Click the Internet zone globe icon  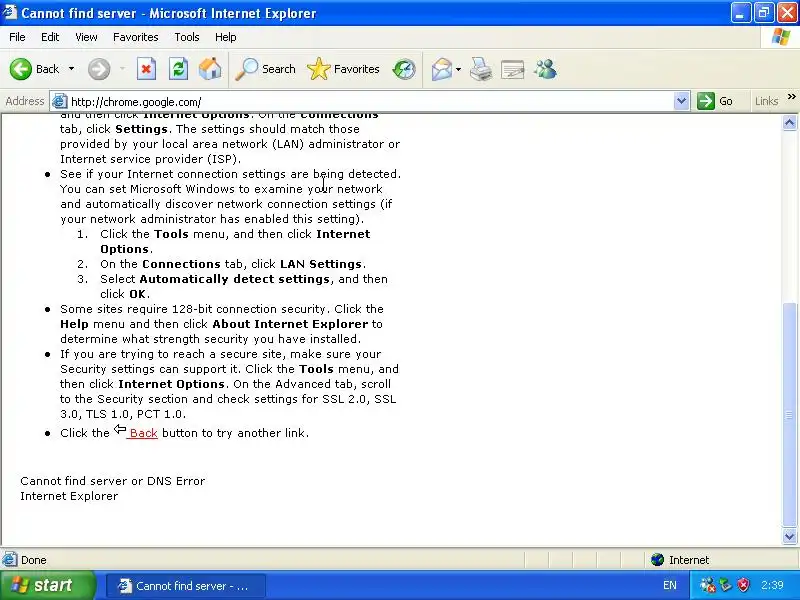(657, 560)
